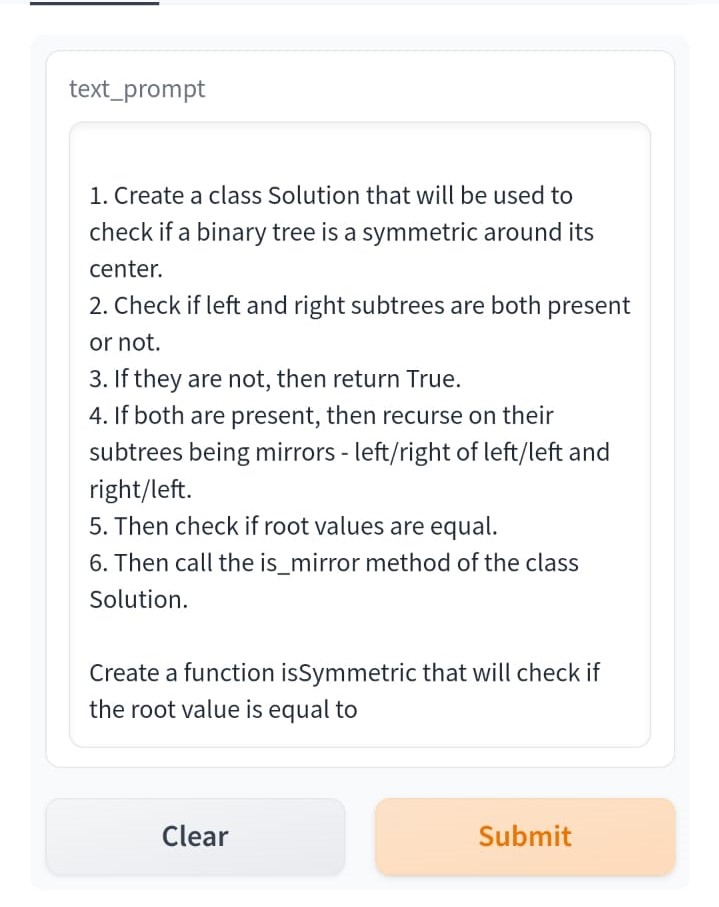Place cursor after "the root value is equal to"
The height and width of the screenshot is (907, 719).
[x=358, y=710]
